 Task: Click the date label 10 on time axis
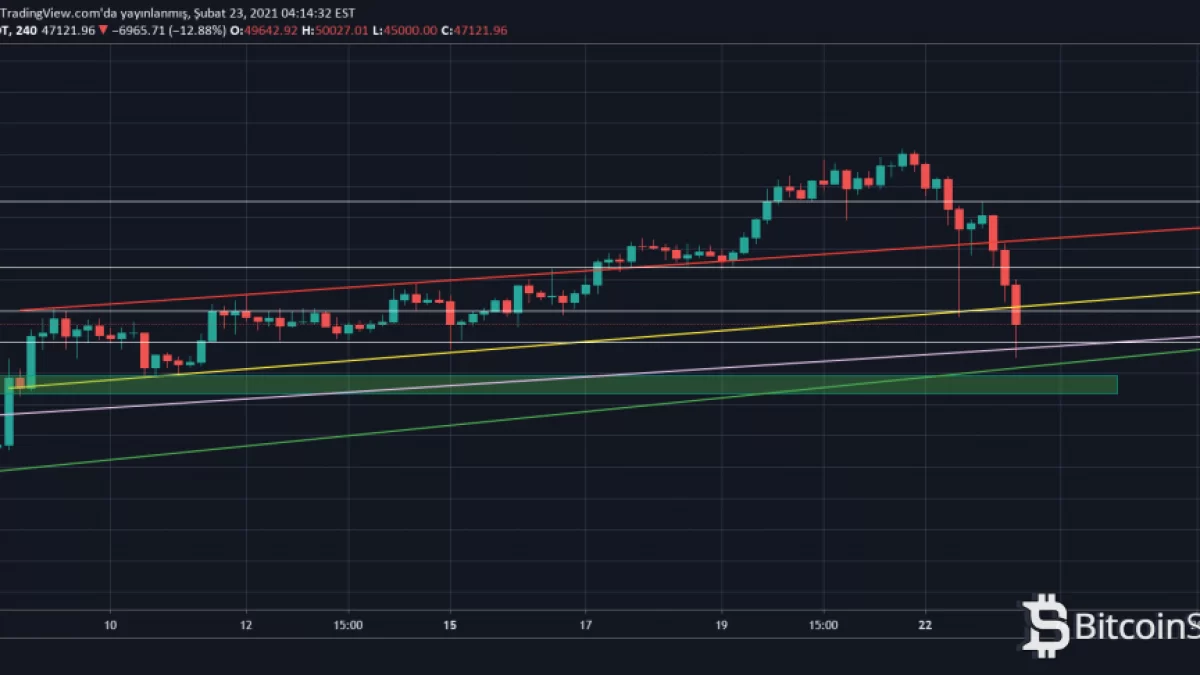(x=111, y=626)
